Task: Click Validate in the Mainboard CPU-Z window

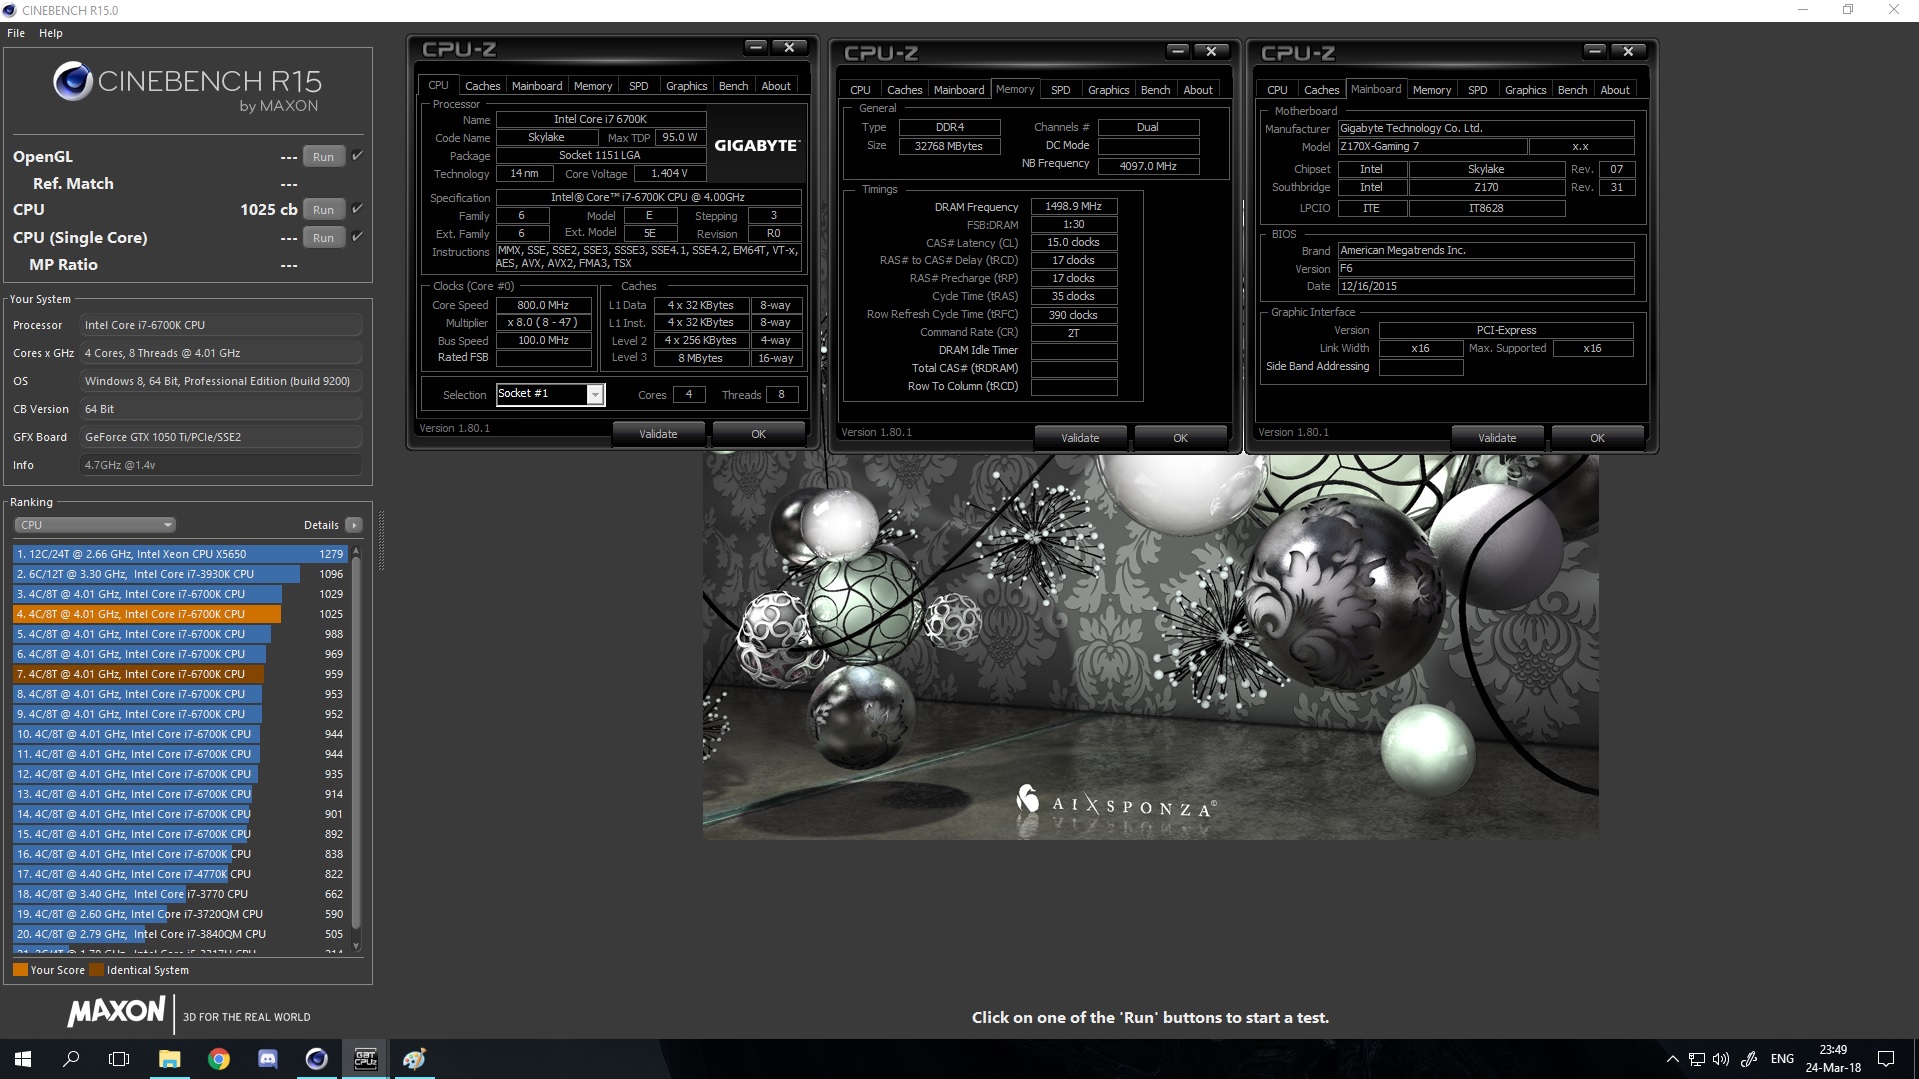Action: 1497,438
